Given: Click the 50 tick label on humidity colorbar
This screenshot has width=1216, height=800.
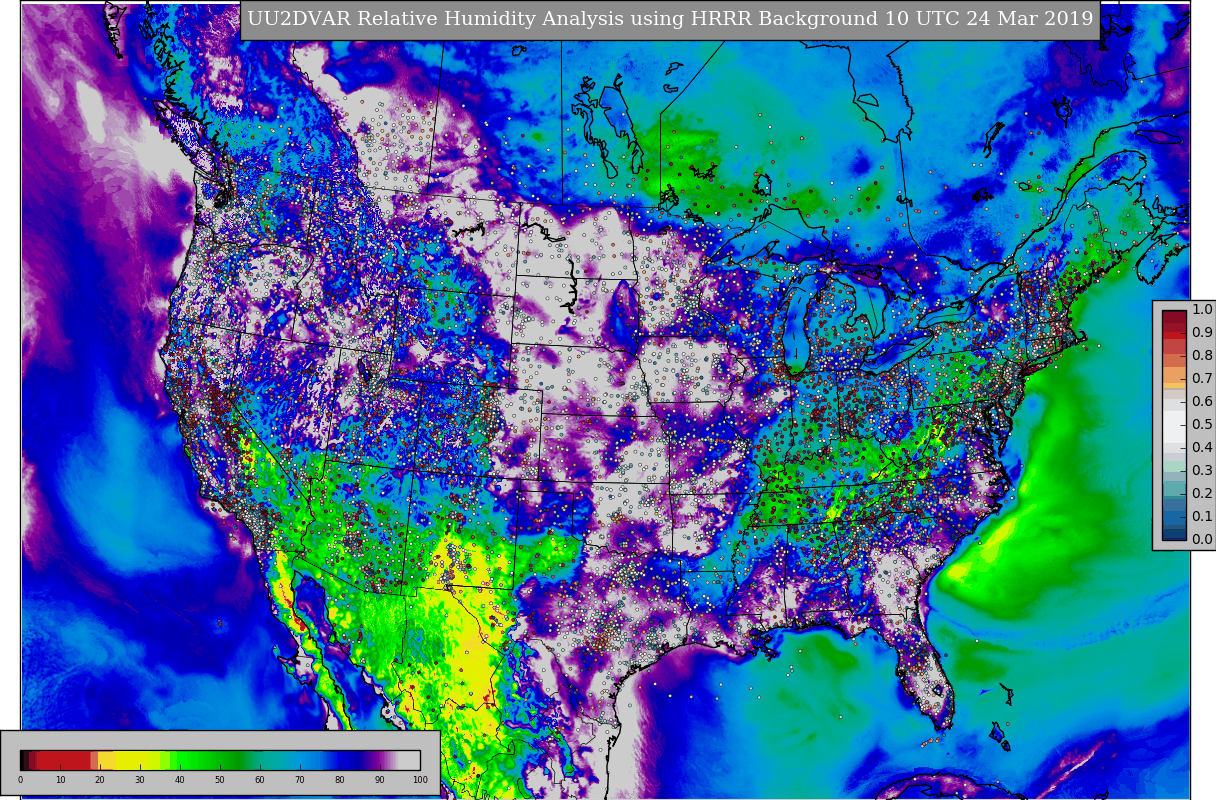Looking at the screenshot, I should [220, 780].
